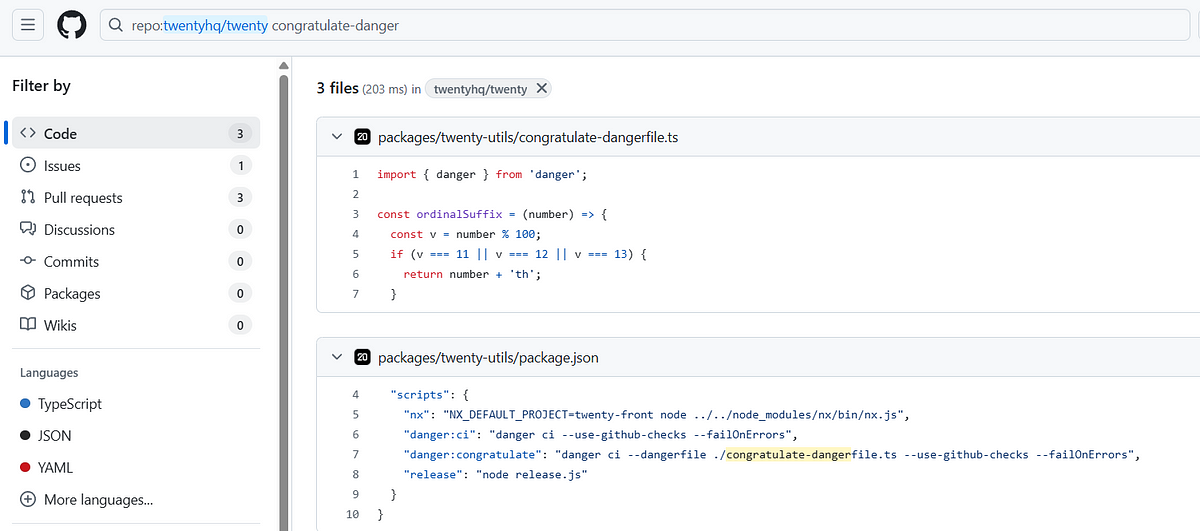Collapse the congratulate-dangerfile.ts result
This screenshot has height=531, width=1200.
click(x=336, y=137)
